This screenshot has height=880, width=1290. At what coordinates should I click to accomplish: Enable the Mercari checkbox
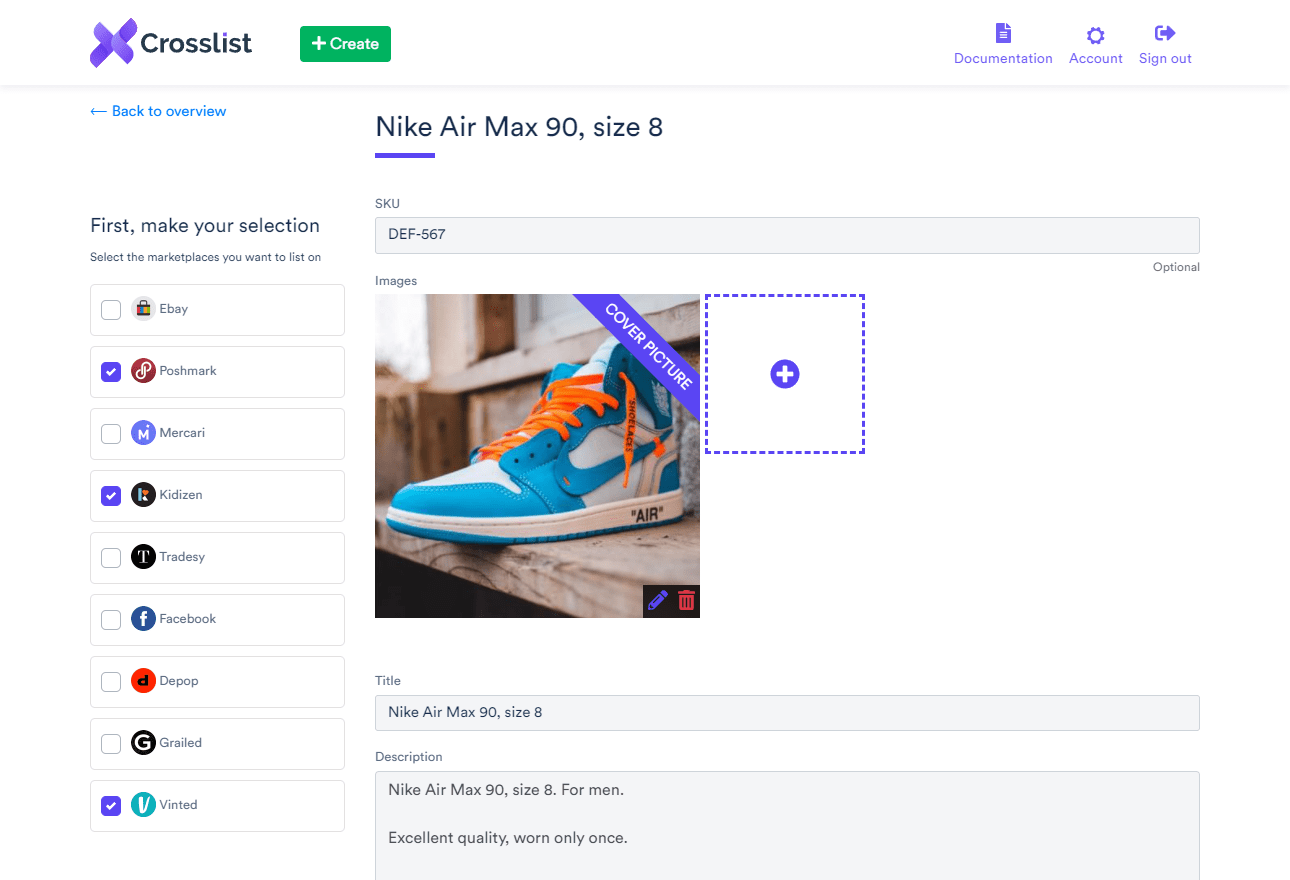point(111,434)
